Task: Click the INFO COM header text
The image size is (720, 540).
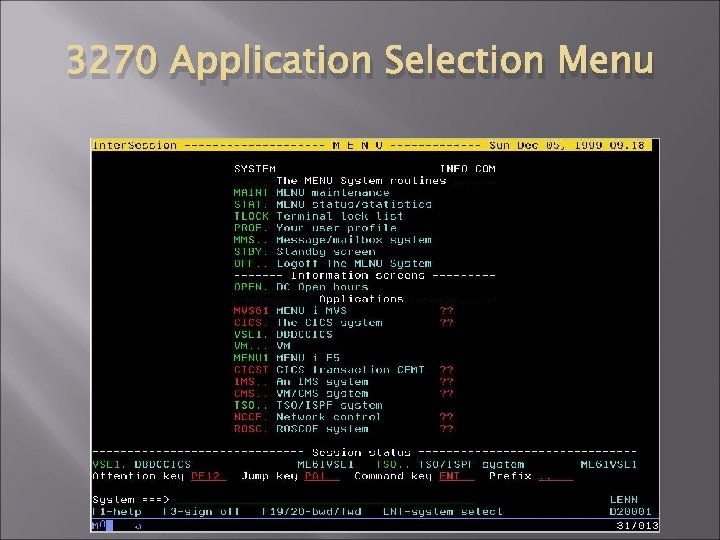Action: coord(468,169)
